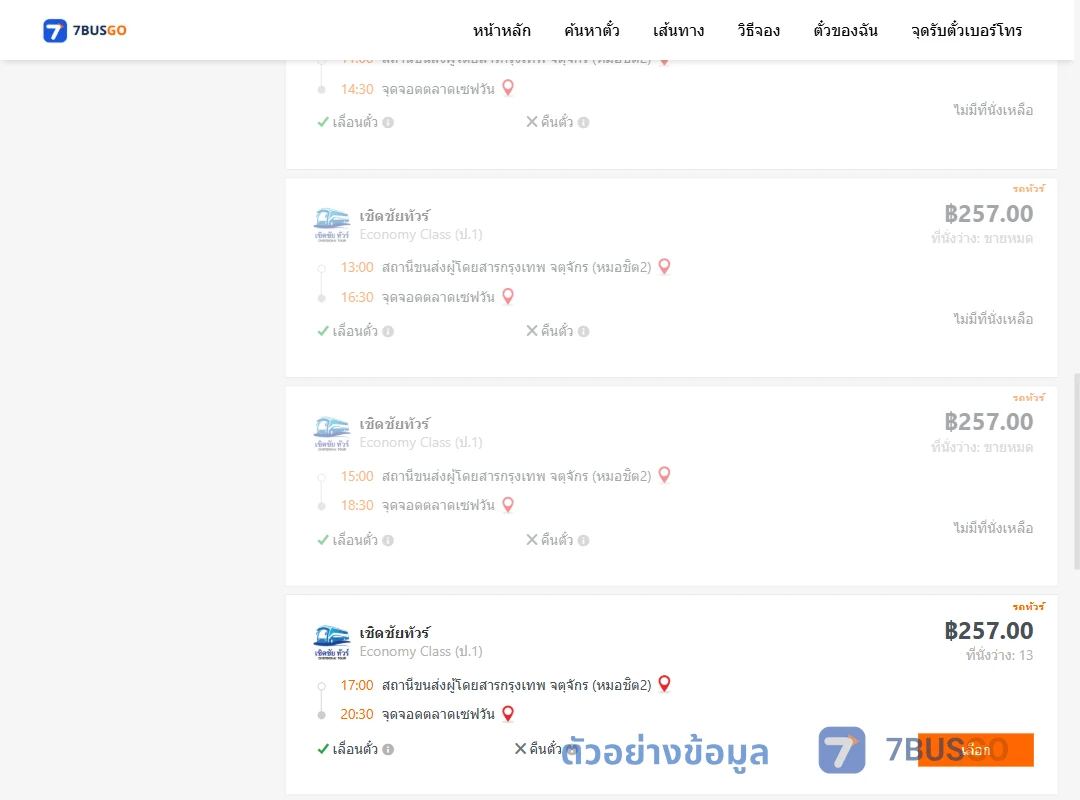Open the วิธีจอง menu item

[x=758, y=30]
